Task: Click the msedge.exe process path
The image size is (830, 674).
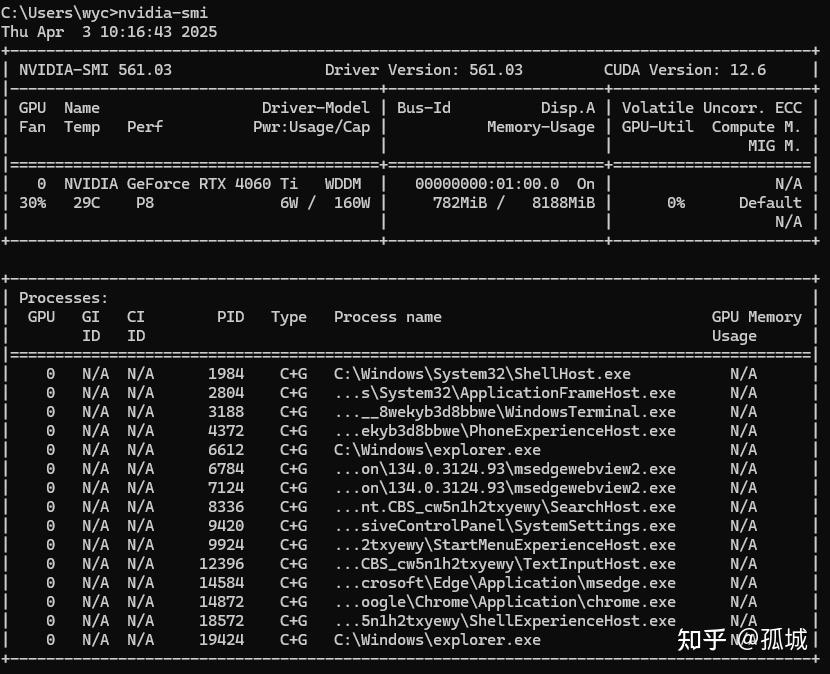Action: pyautogui.click(x=505, y=583)
